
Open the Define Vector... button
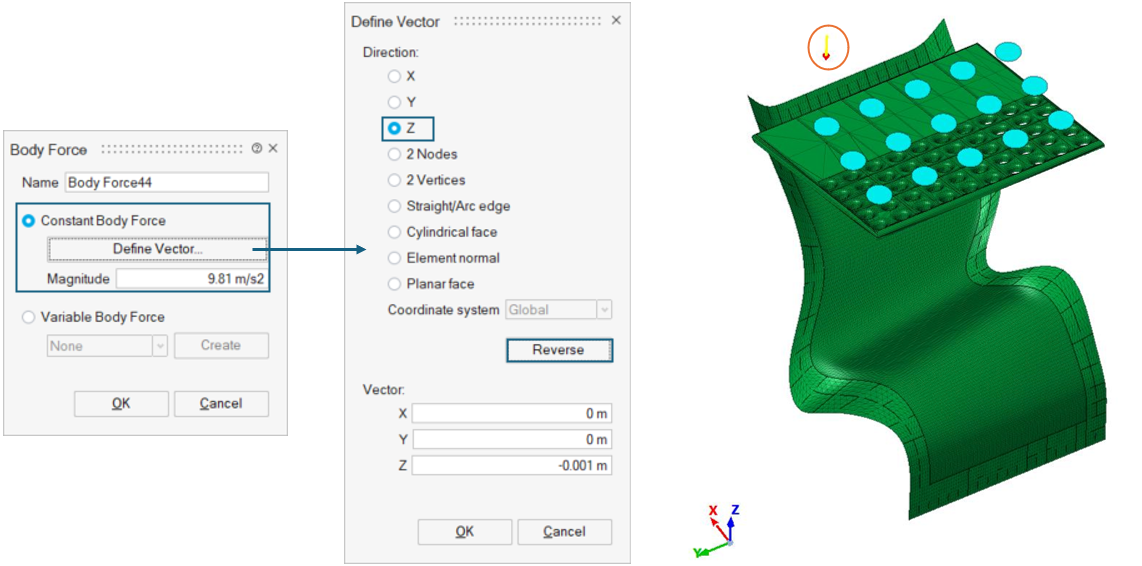pos(158,249)
